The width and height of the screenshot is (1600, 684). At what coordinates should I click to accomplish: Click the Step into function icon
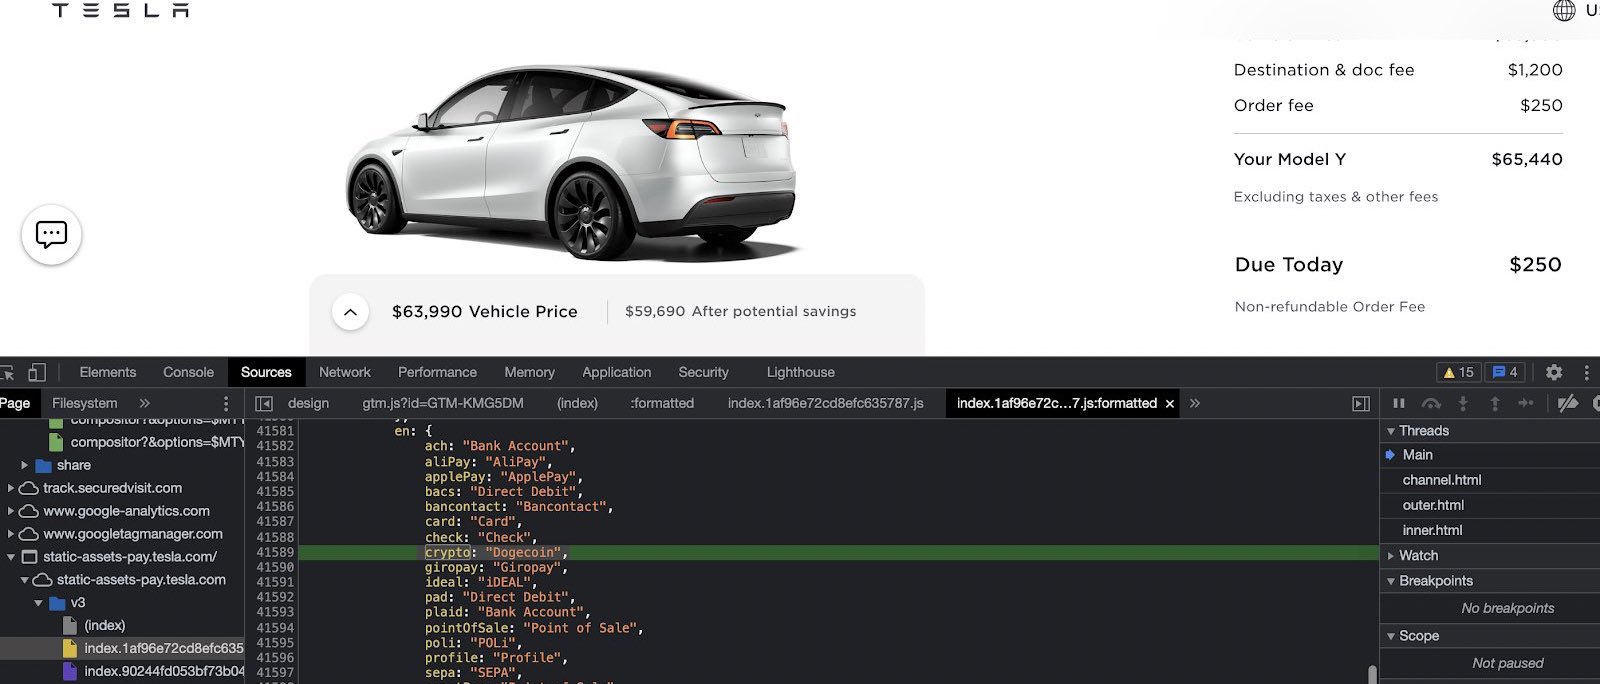pyautogui.click(x=1463, y=403)
